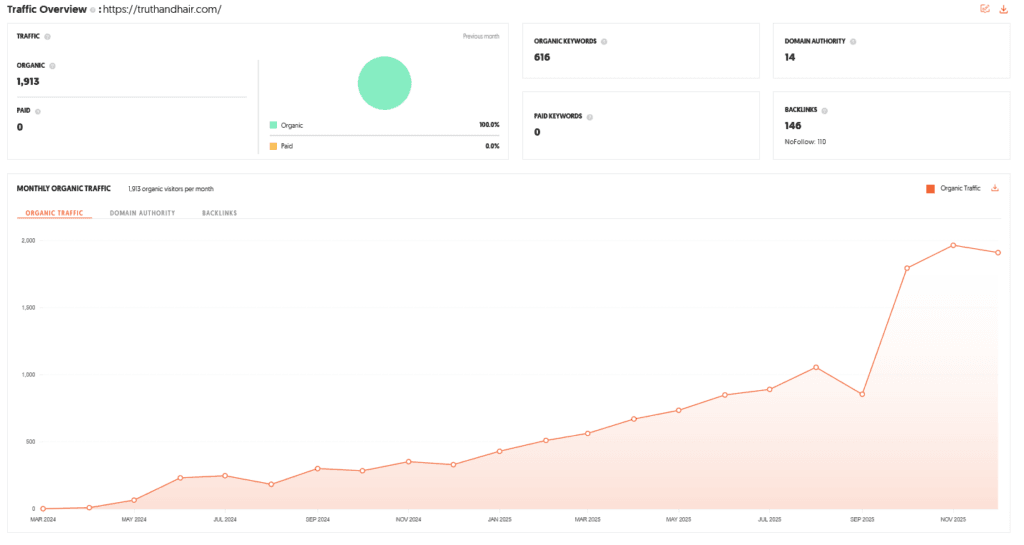Click info icon beside TRAFFIC heading
This screenshot has height=545, width=1024.
47,37
